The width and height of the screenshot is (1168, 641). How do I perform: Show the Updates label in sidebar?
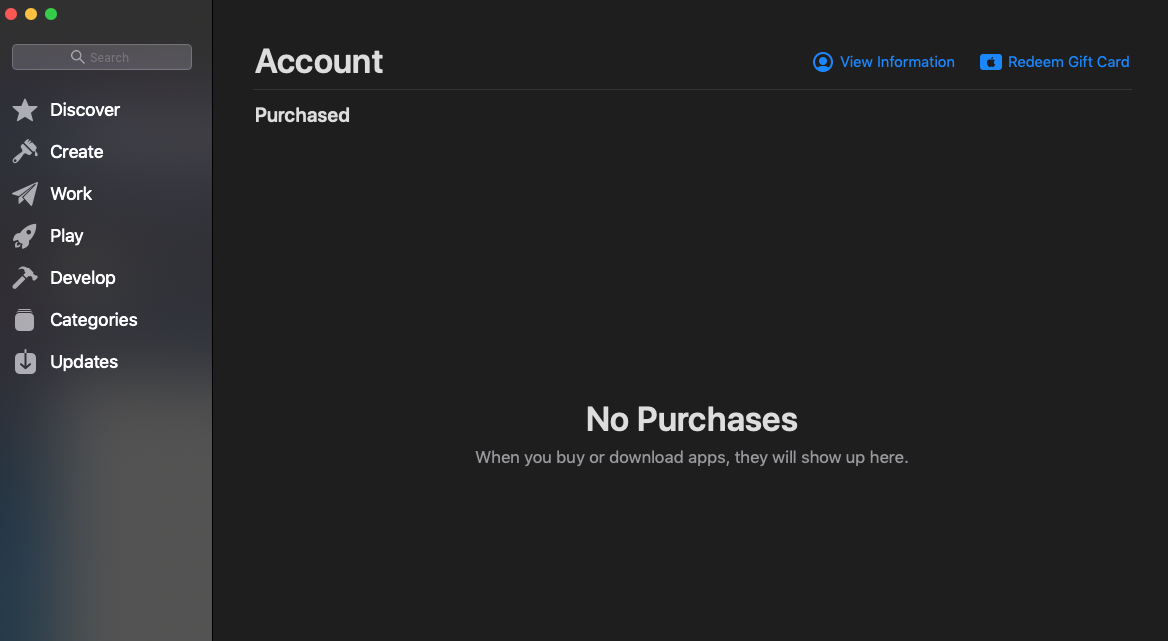(84, 362)
